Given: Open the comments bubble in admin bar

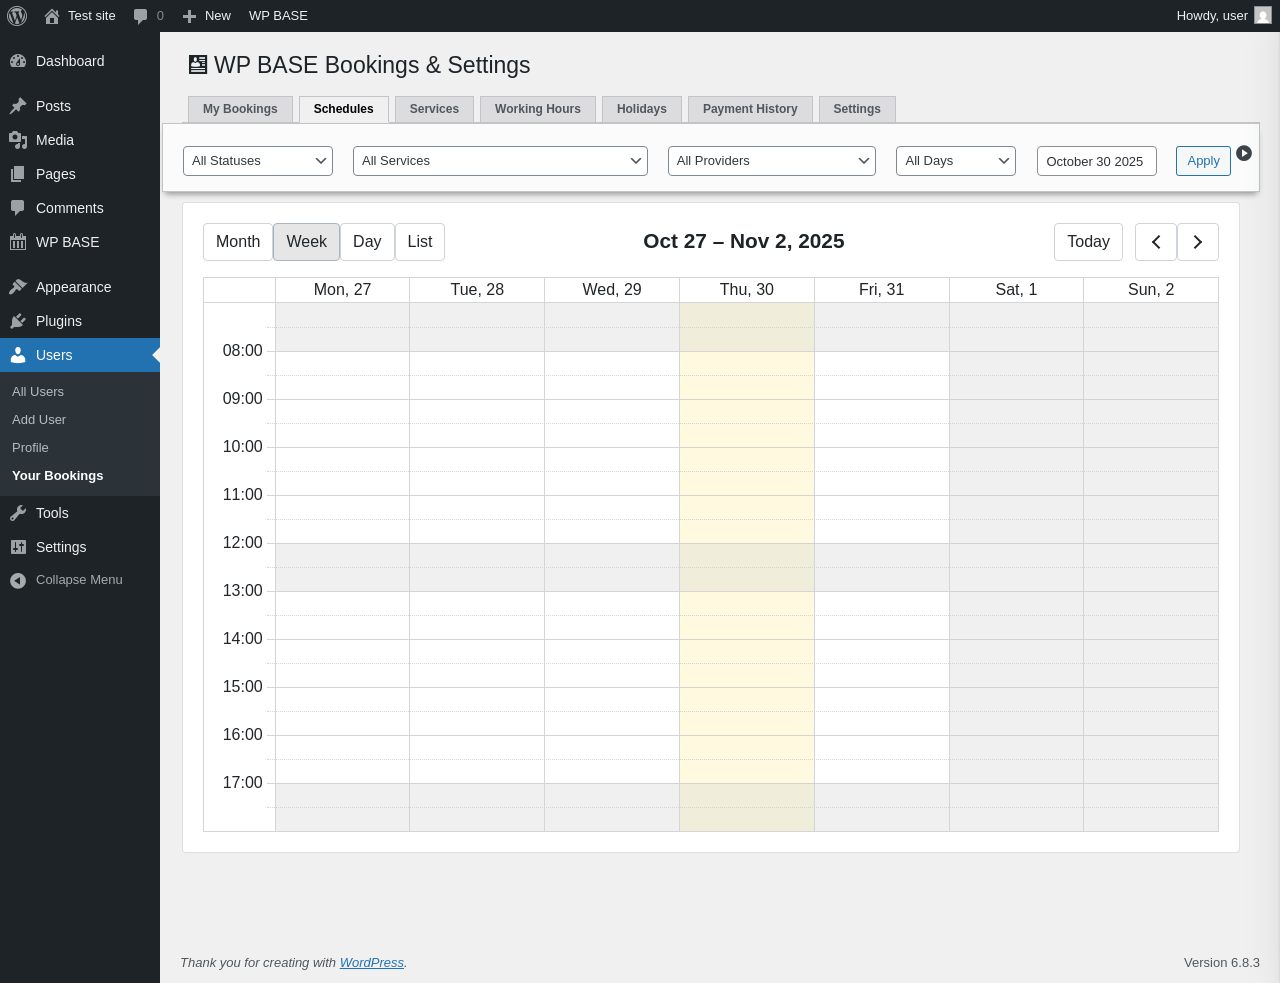Looking at the screenshot, I should pos(141,16).
